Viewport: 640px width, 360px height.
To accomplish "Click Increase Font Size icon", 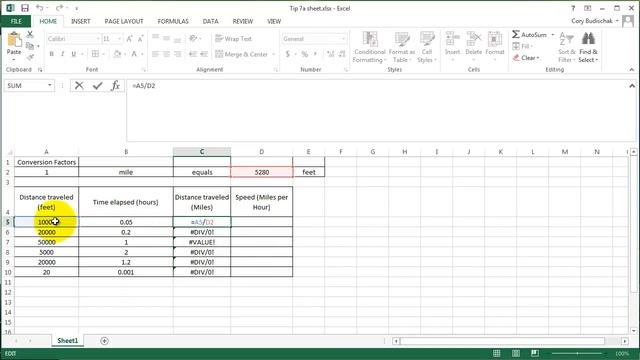I will coord(129,39).
